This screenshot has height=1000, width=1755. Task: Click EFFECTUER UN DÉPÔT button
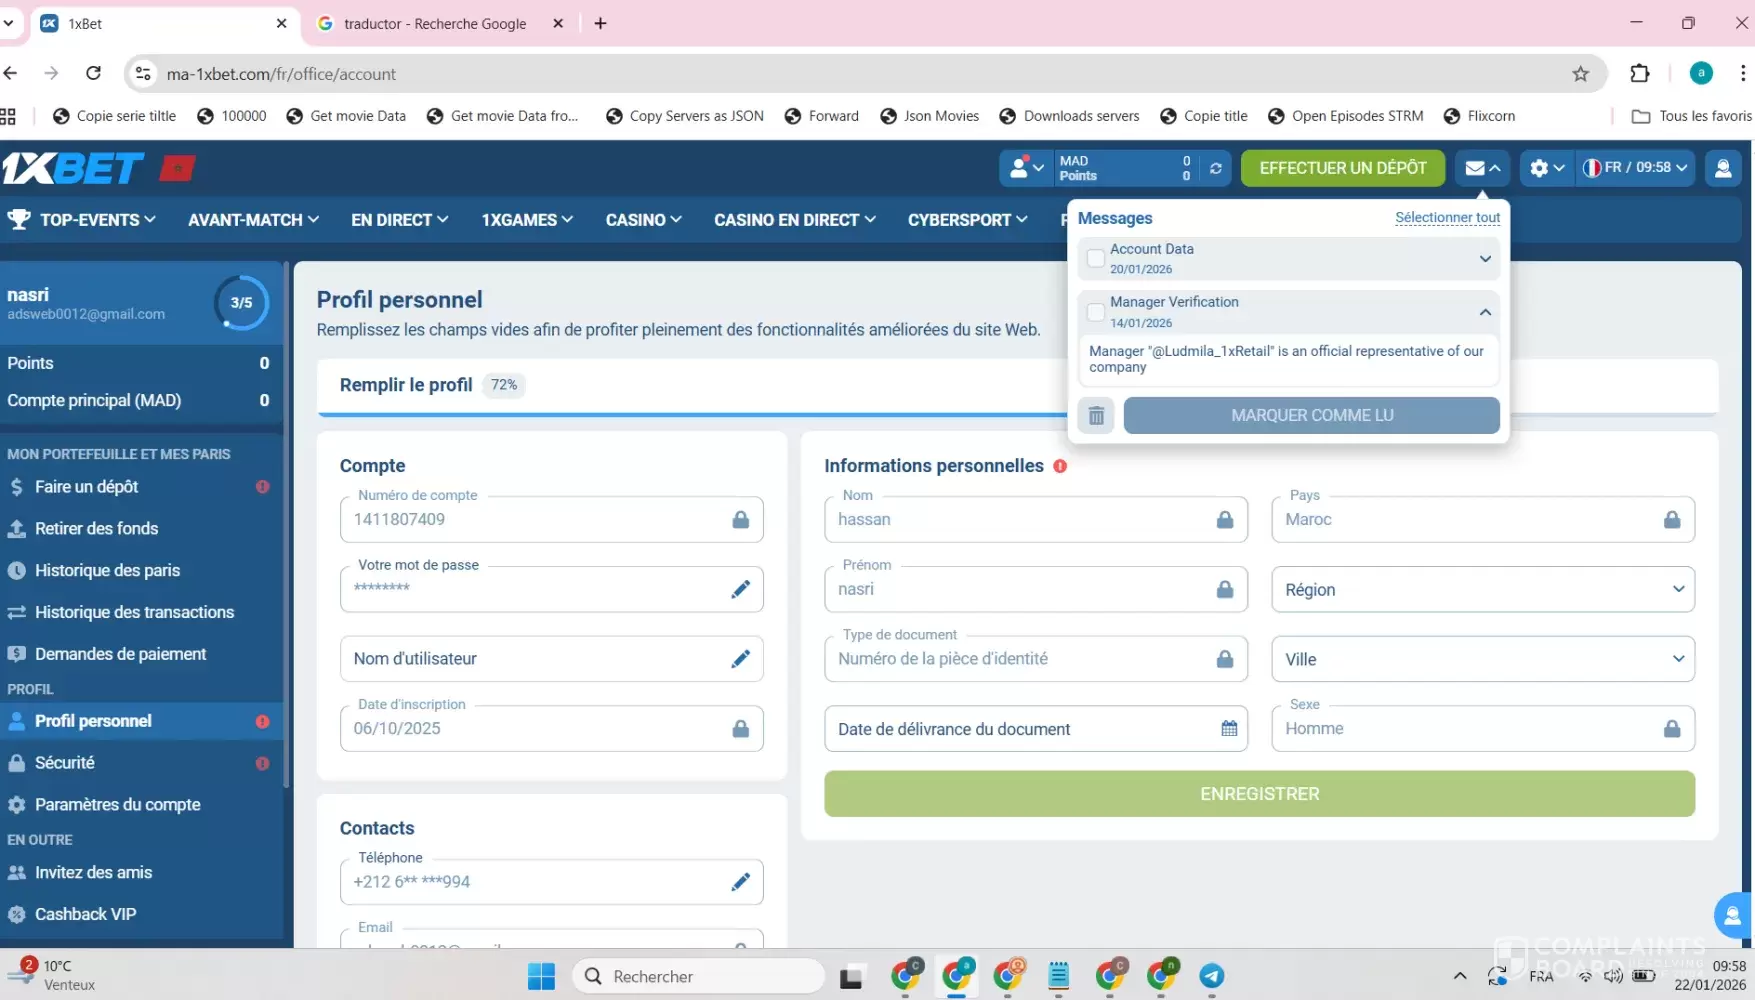pos(1342,168)
